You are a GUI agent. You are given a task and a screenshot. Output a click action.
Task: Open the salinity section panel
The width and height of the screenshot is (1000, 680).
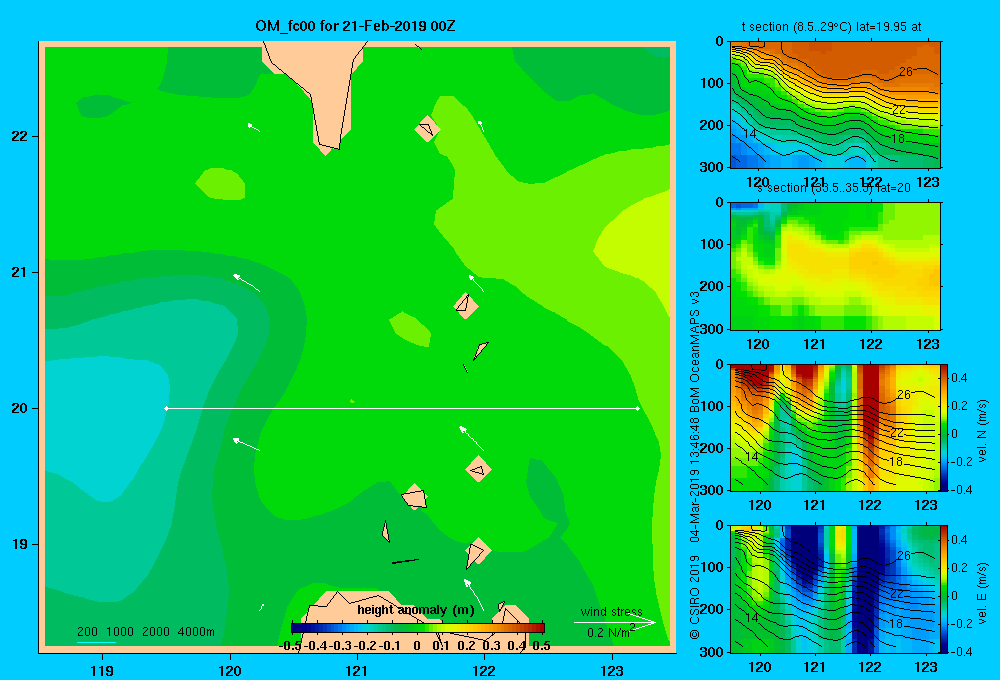[835, 266]
